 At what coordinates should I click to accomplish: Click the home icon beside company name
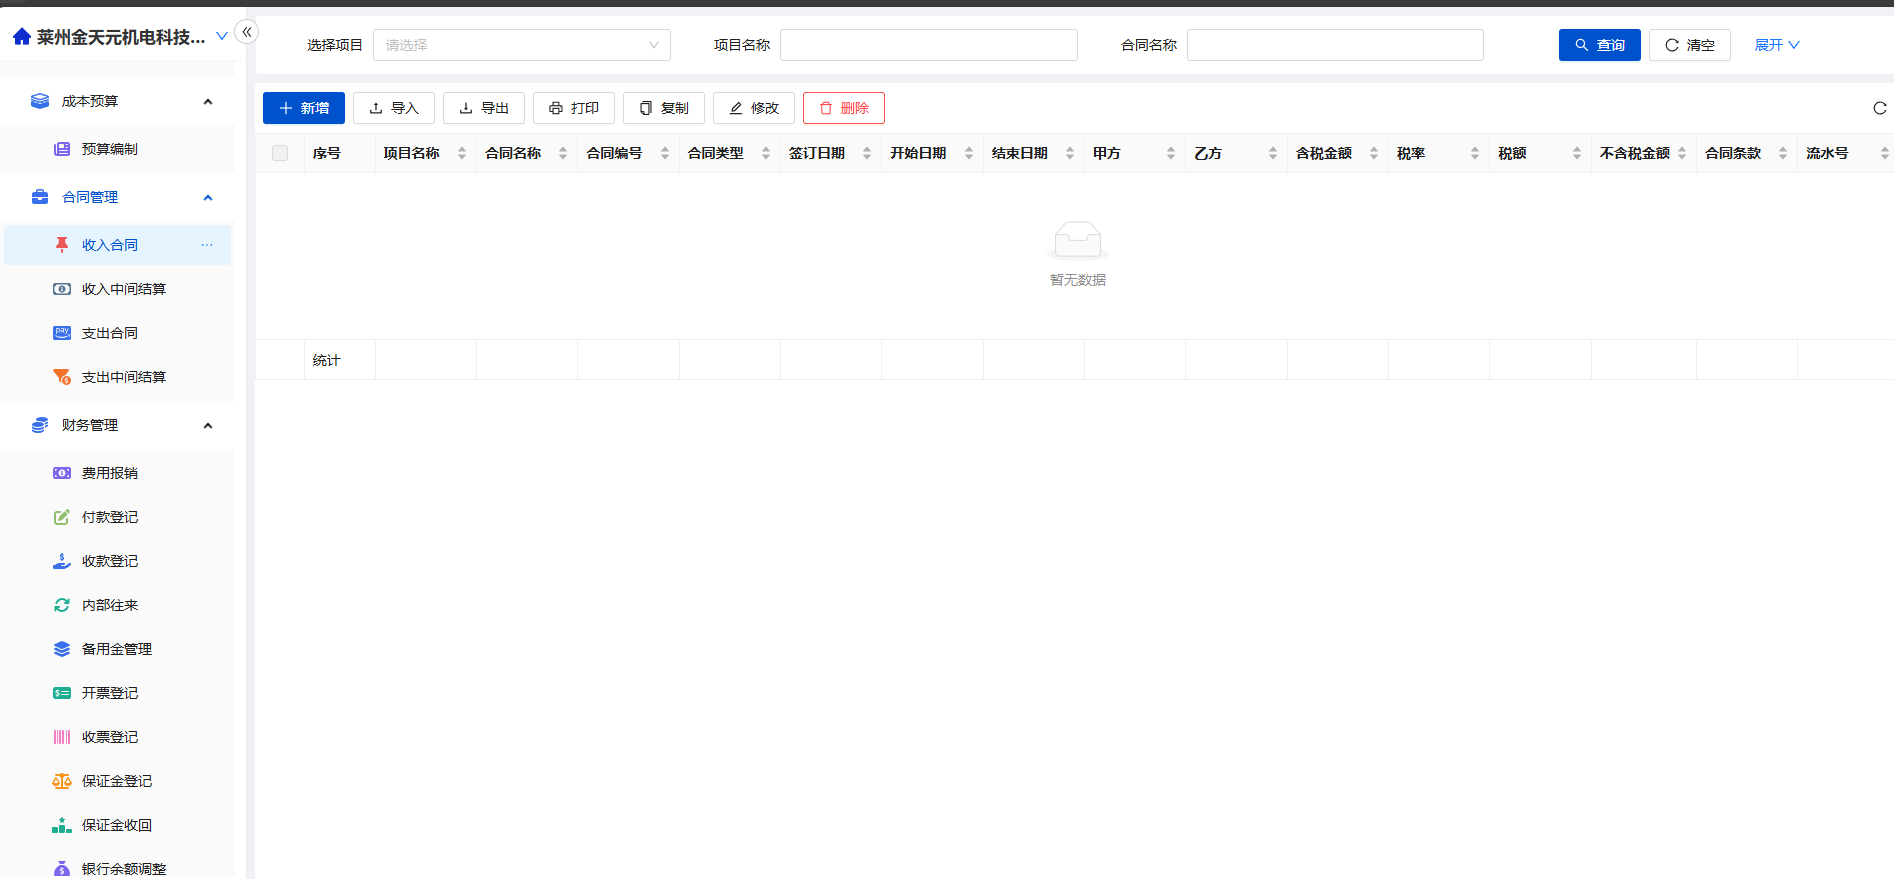pos(21,37)
